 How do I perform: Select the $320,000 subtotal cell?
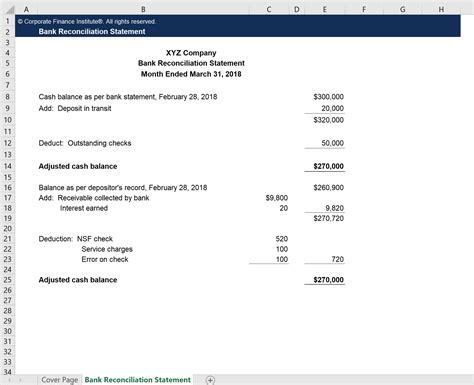328,120
